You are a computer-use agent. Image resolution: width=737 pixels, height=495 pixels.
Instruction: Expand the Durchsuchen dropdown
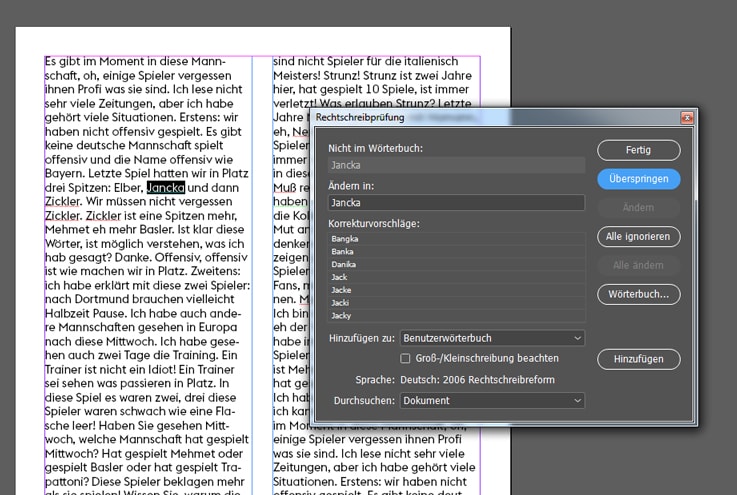click(492, 400)
